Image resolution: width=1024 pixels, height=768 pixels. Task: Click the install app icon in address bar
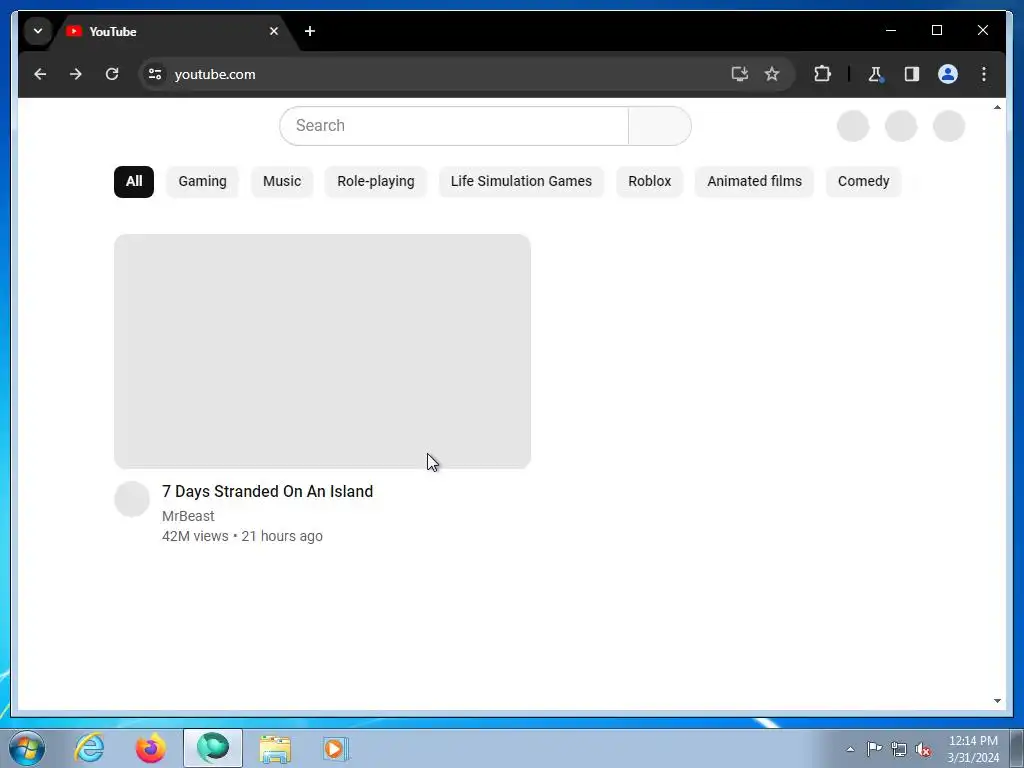point(739,74)
